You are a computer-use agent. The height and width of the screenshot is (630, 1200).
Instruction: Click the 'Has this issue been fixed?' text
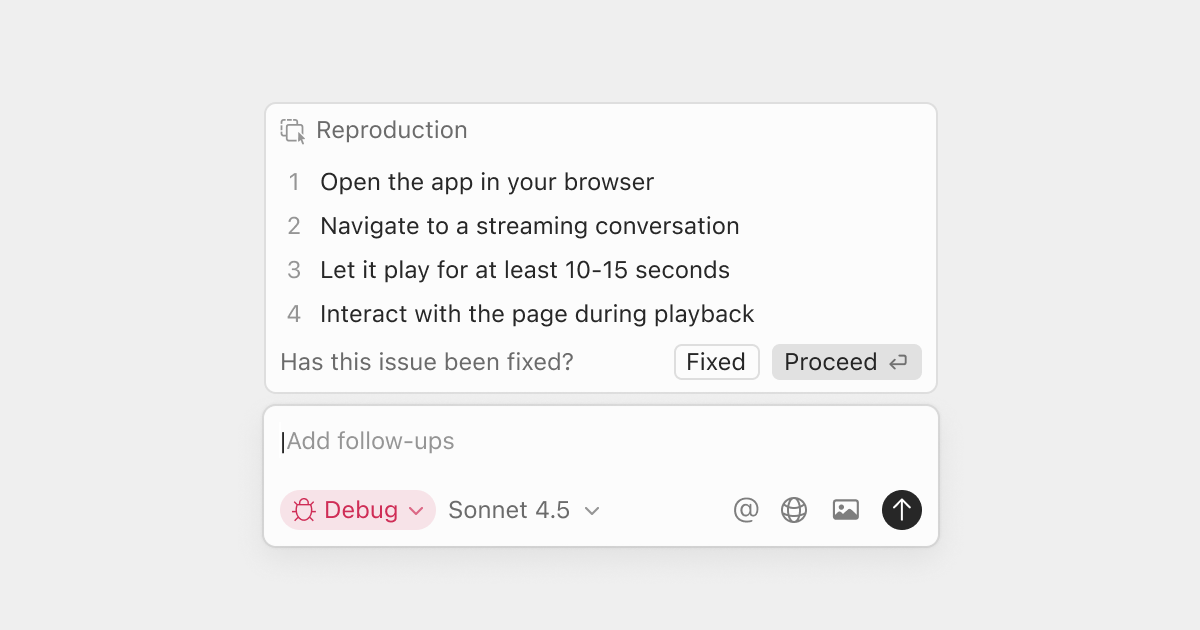point(427,362)
